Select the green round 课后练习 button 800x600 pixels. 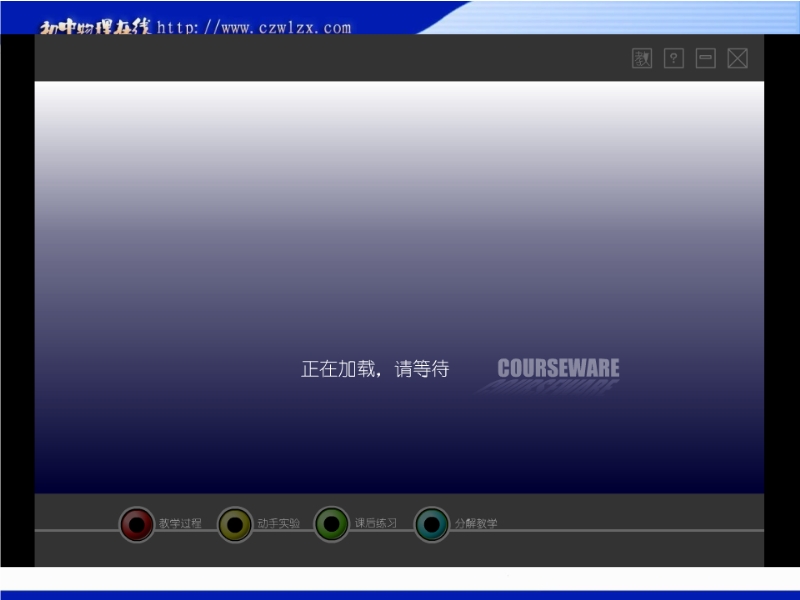pos(331,523)
